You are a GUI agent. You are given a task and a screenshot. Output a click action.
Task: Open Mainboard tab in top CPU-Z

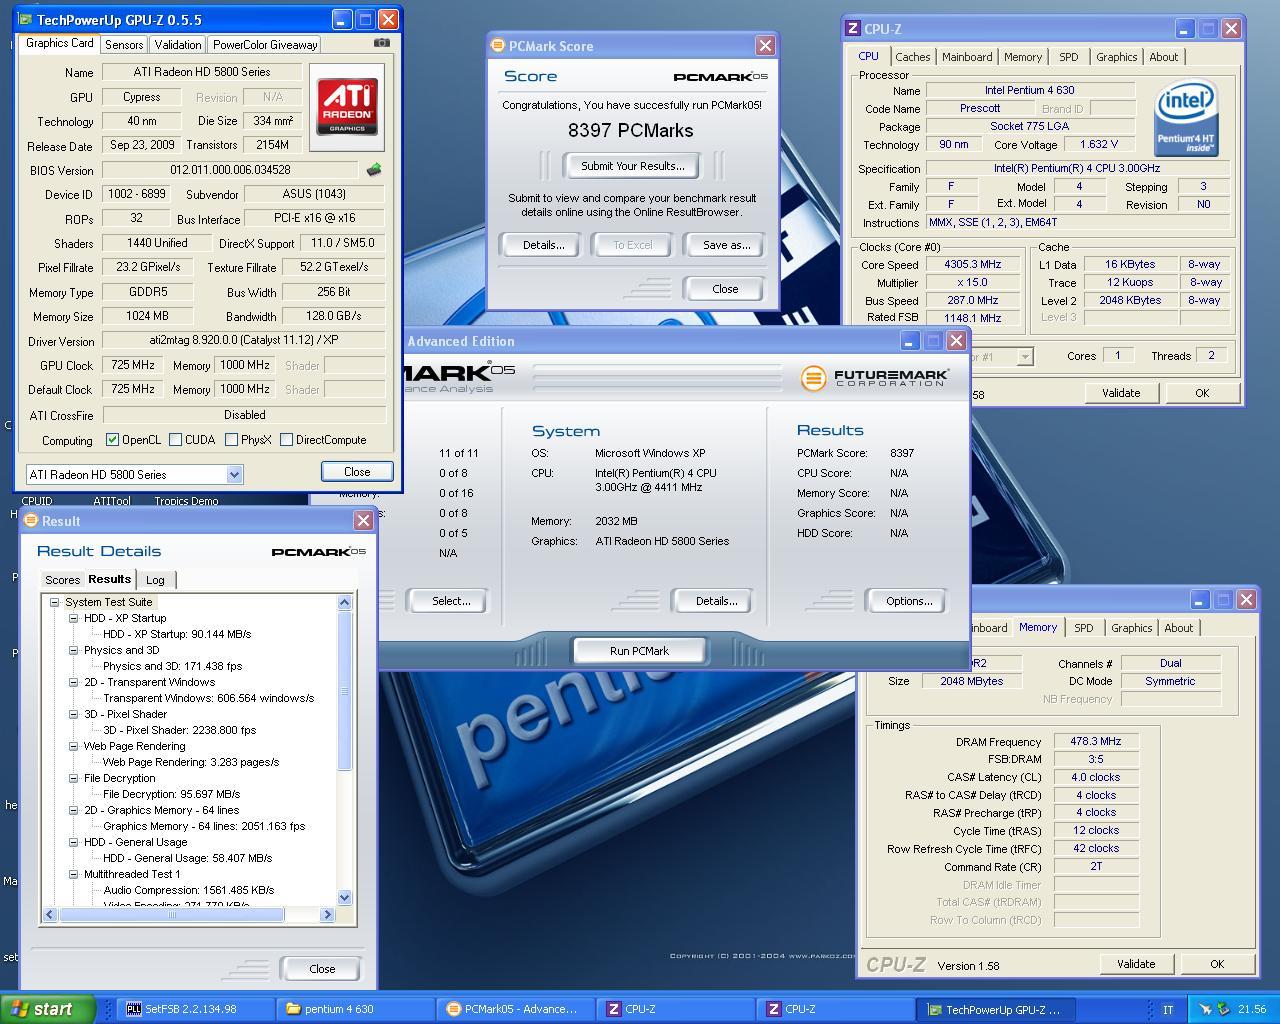coord(967,57)
